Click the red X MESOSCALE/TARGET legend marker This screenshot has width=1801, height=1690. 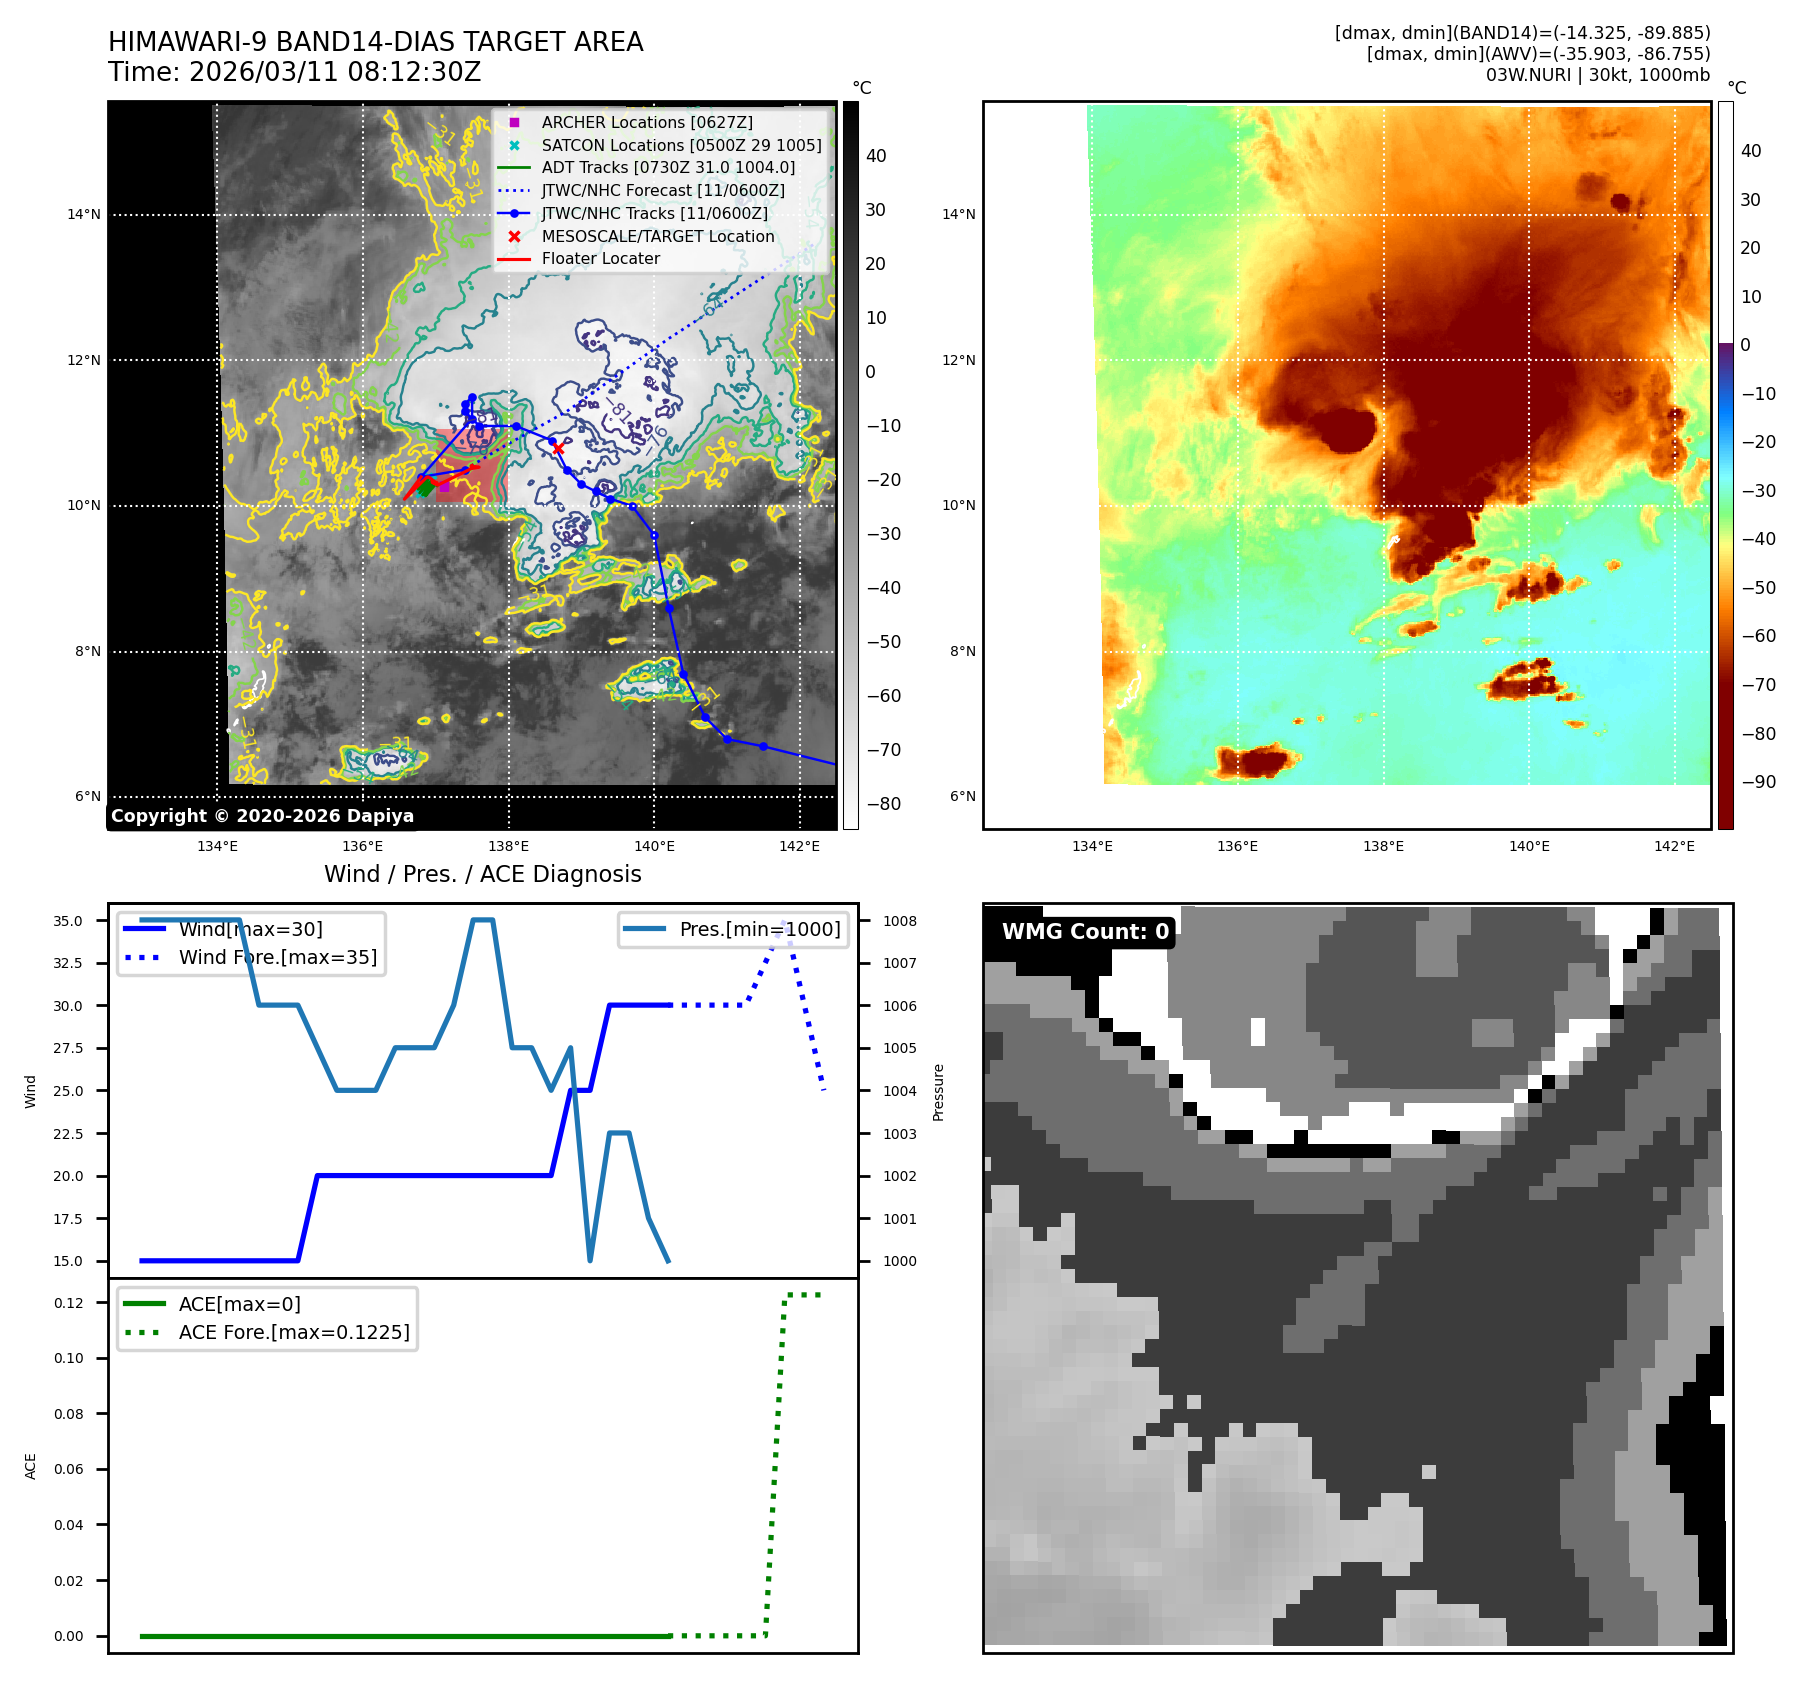(x=514, y=236)
